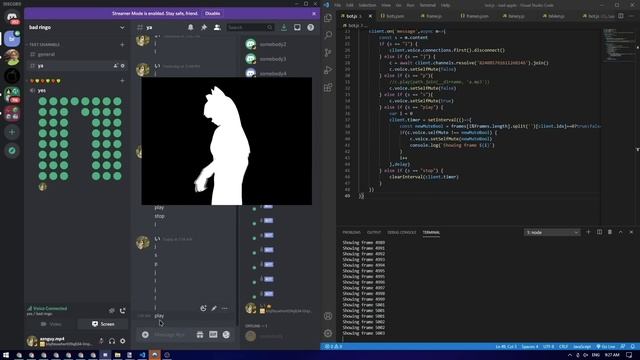Open the Help menu in VS Code

click(445, 5)
